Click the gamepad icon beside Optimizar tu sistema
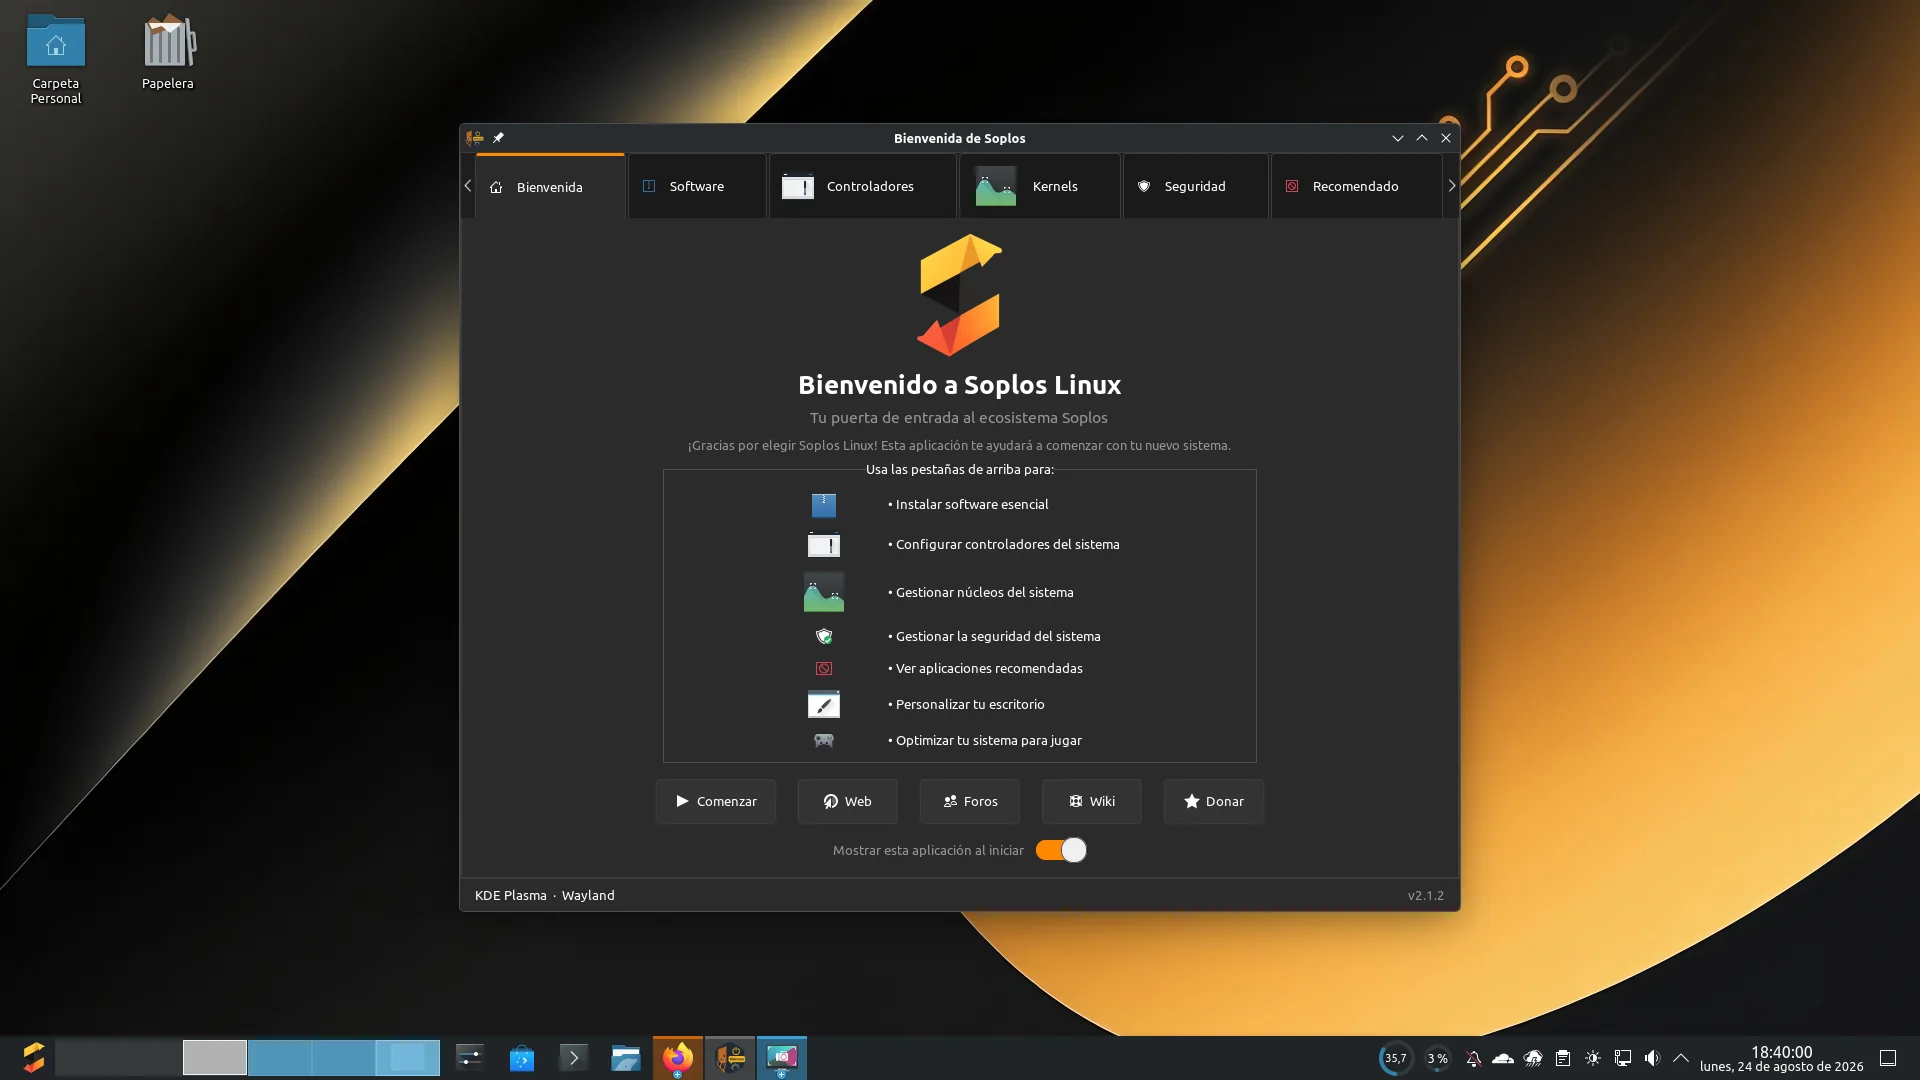1920x1080 pixels. coord(824,740)
